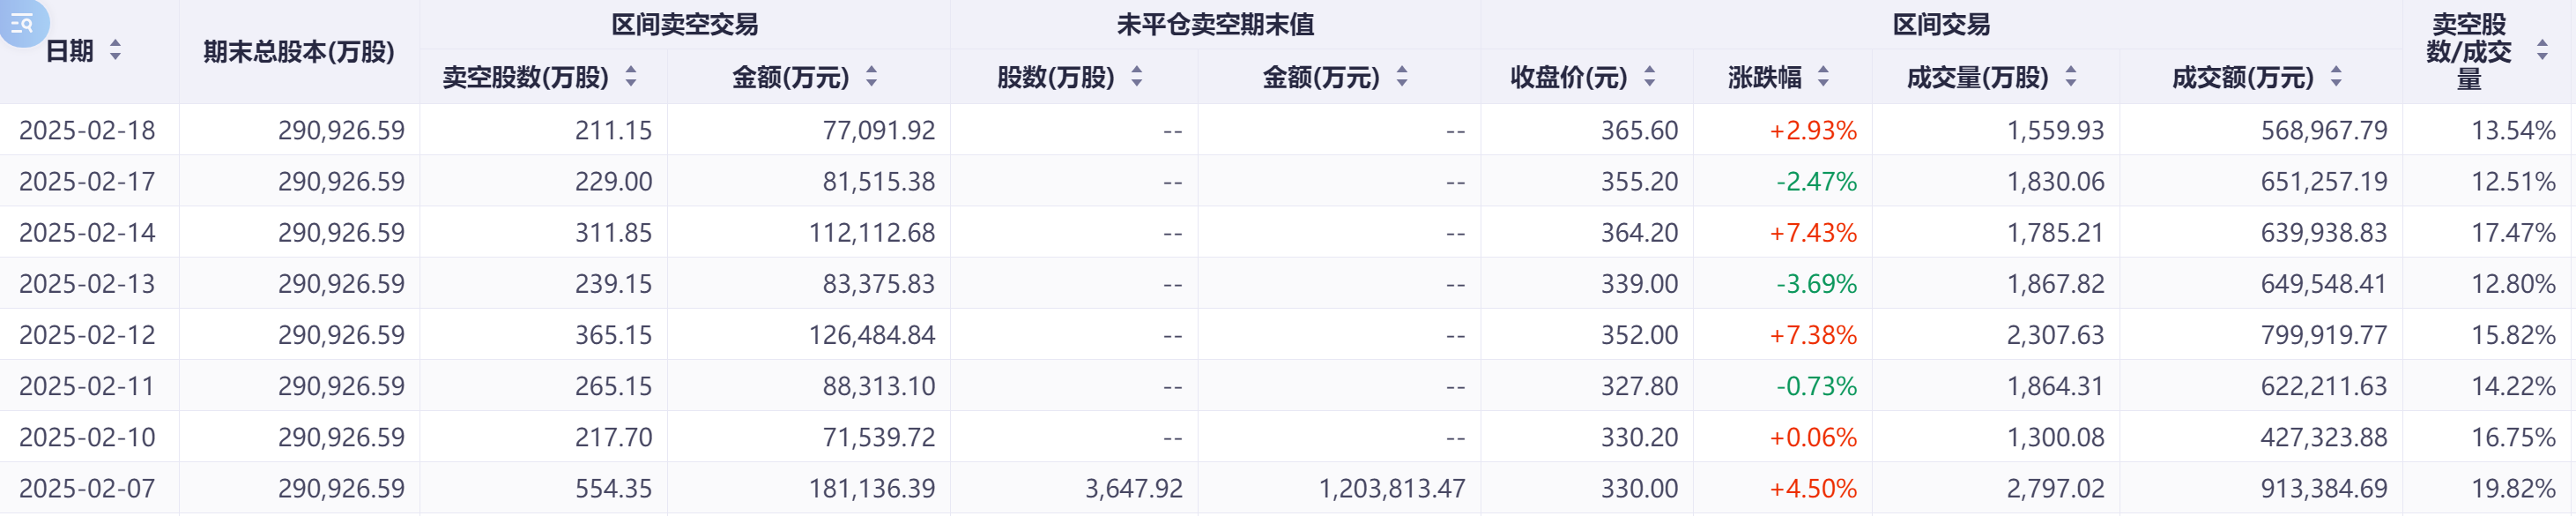Sort table by 日期 column arrows
The width and height of the screenshot is (2576, 516).
pyautogui.click(x=115, y=50)
